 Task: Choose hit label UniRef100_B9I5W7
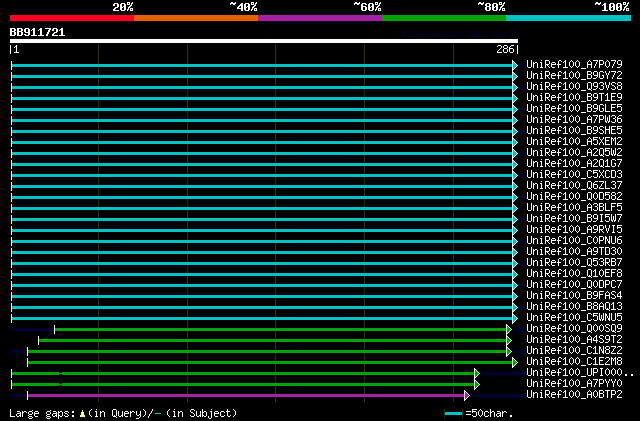tap(574, 219)
